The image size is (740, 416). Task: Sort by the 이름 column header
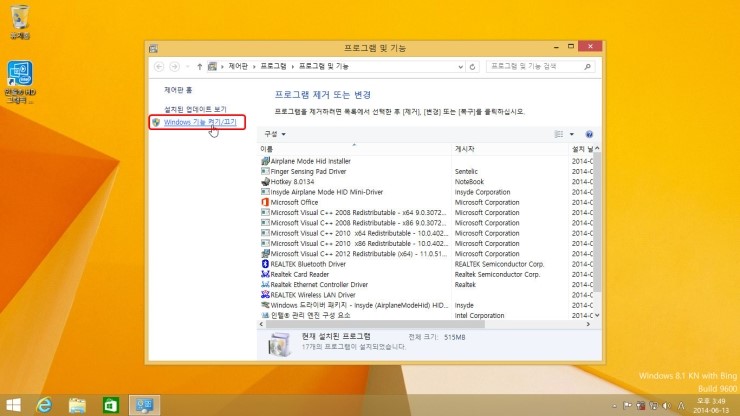tap(354, 149)
